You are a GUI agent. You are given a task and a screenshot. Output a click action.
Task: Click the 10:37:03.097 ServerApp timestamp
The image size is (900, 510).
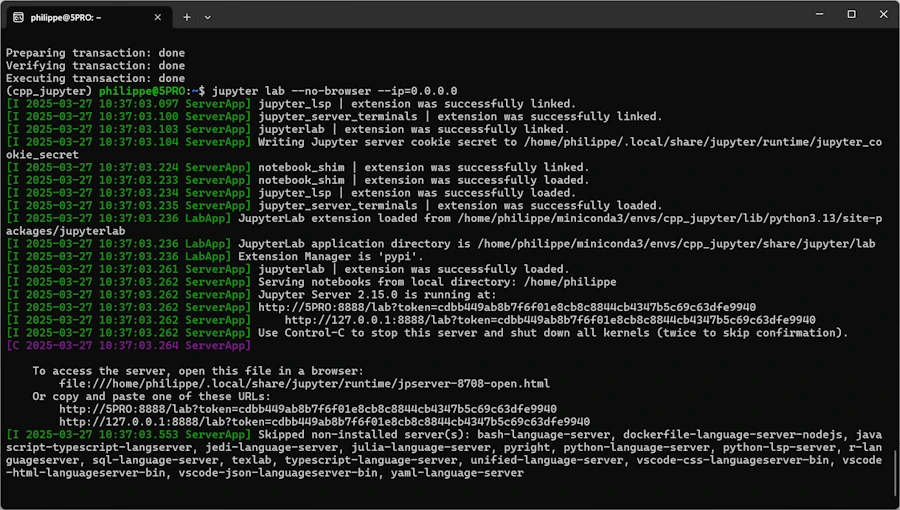coord(129,104)
